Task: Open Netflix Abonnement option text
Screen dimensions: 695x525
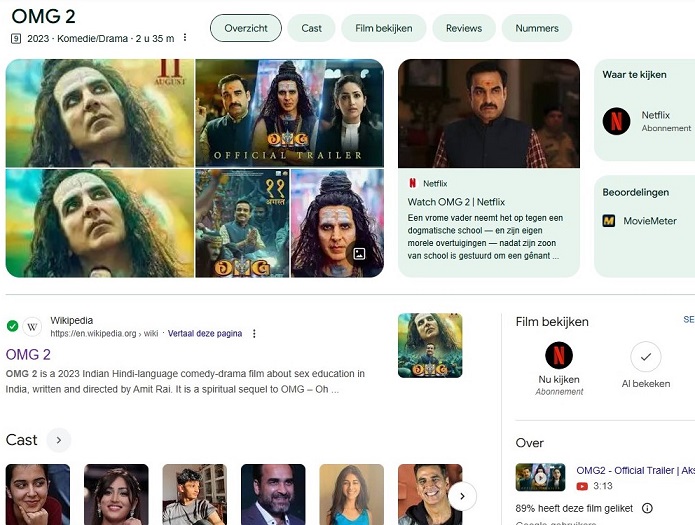Action: coord(666,121)
